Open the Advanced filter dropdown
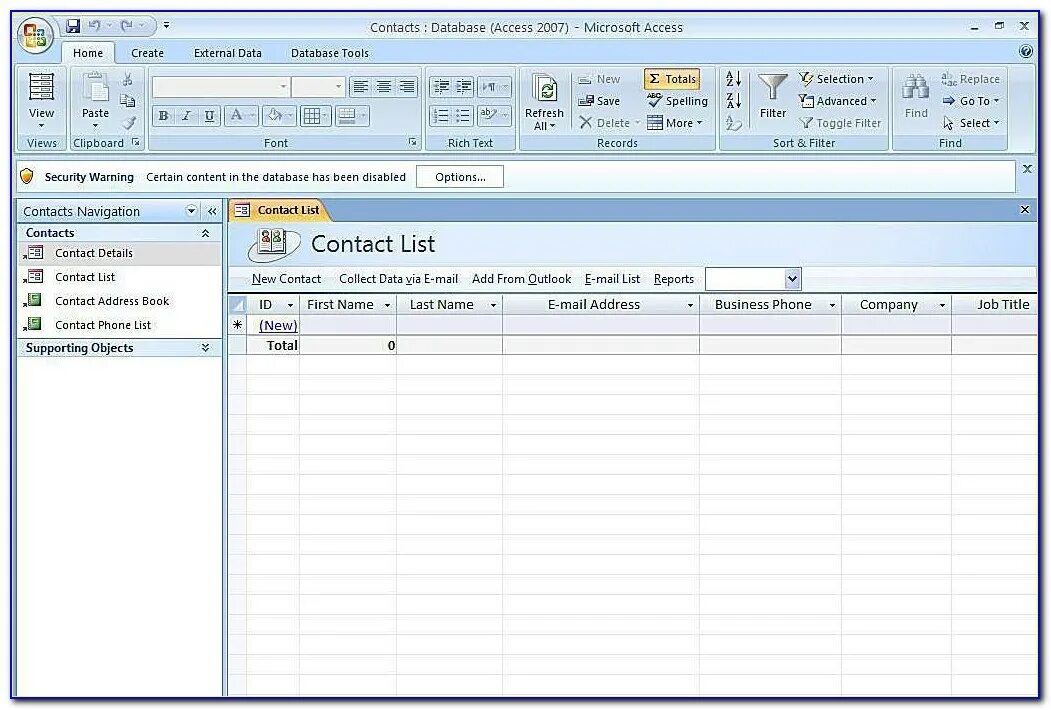Screen dimensions: 1051x710 838,101
